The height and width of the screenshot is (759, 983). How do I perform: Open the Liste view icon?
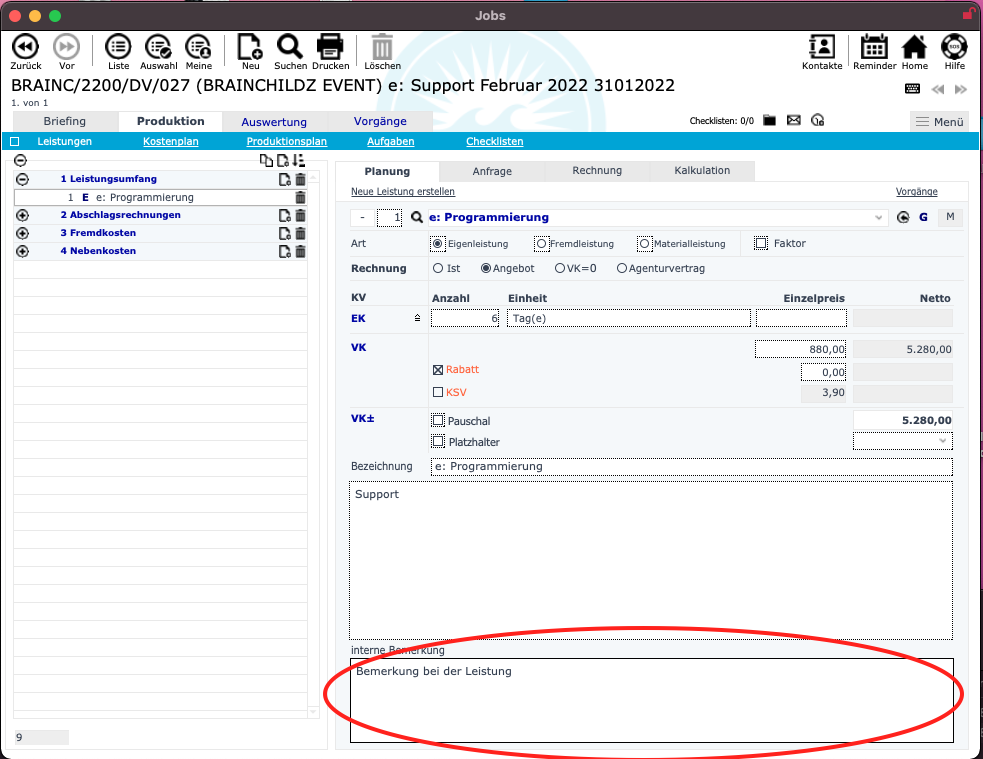pyautogui.click(x=118, y=46)
